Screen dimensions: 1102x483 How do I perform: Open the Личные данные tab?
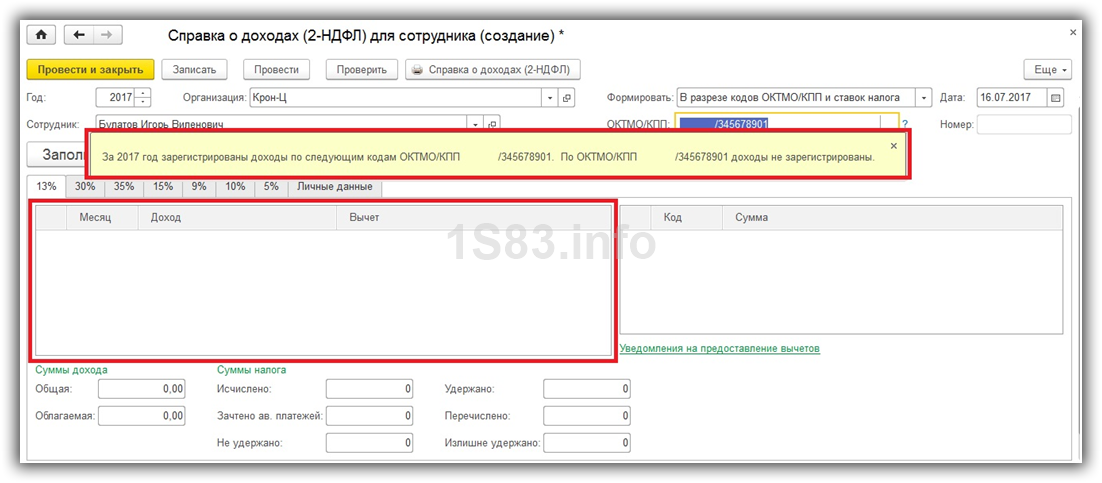click(335, 187)
